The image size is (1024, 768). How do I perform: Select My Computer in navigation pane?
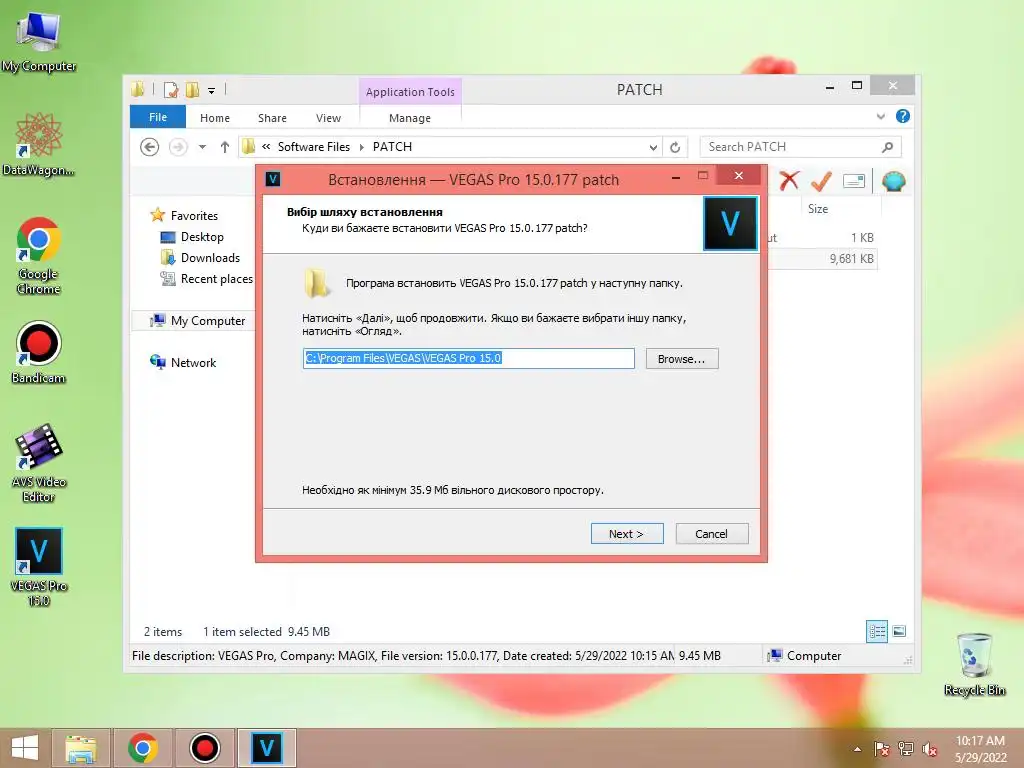[x=208, y=321]
